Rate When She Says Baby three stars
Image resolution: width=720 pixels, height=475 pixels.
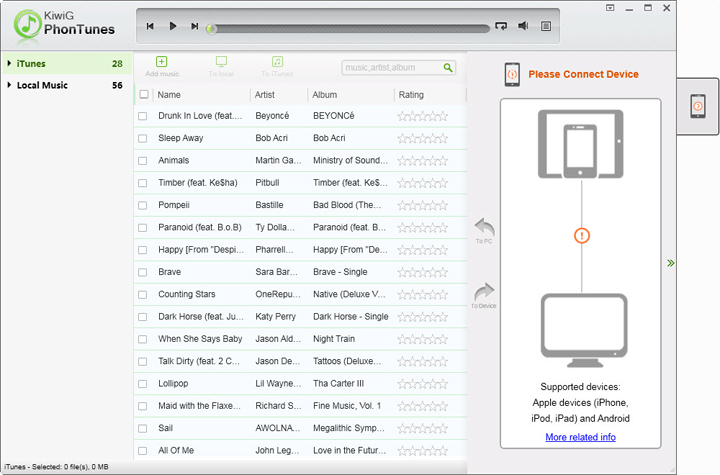[x=422, y=339]
